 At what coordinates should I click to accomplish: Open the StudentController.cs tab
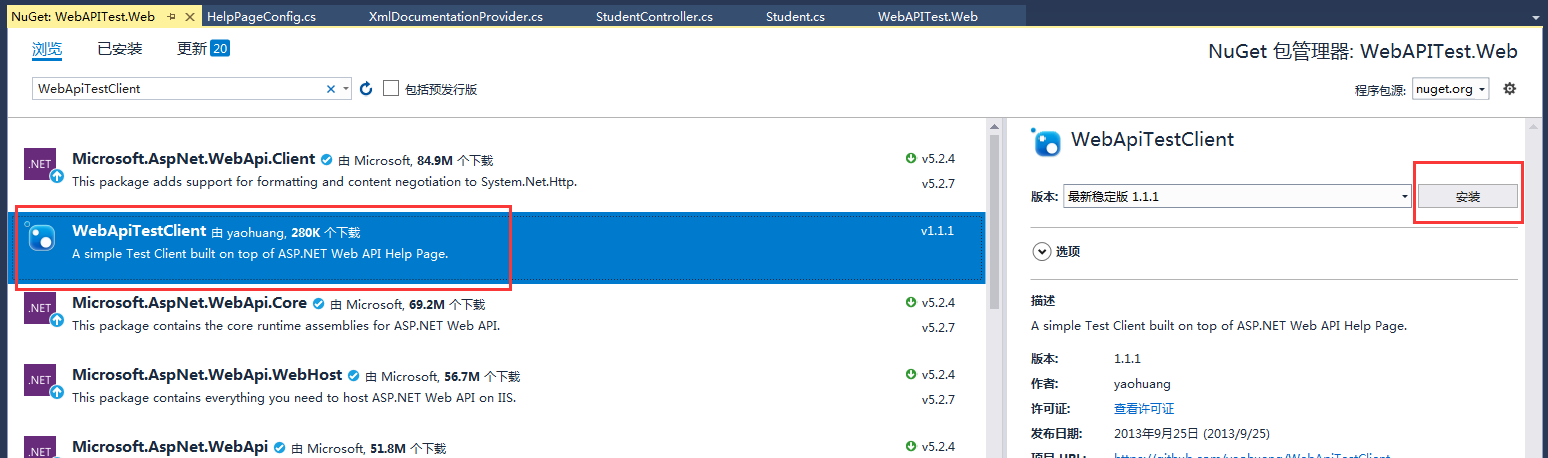(x=654, y=17)
